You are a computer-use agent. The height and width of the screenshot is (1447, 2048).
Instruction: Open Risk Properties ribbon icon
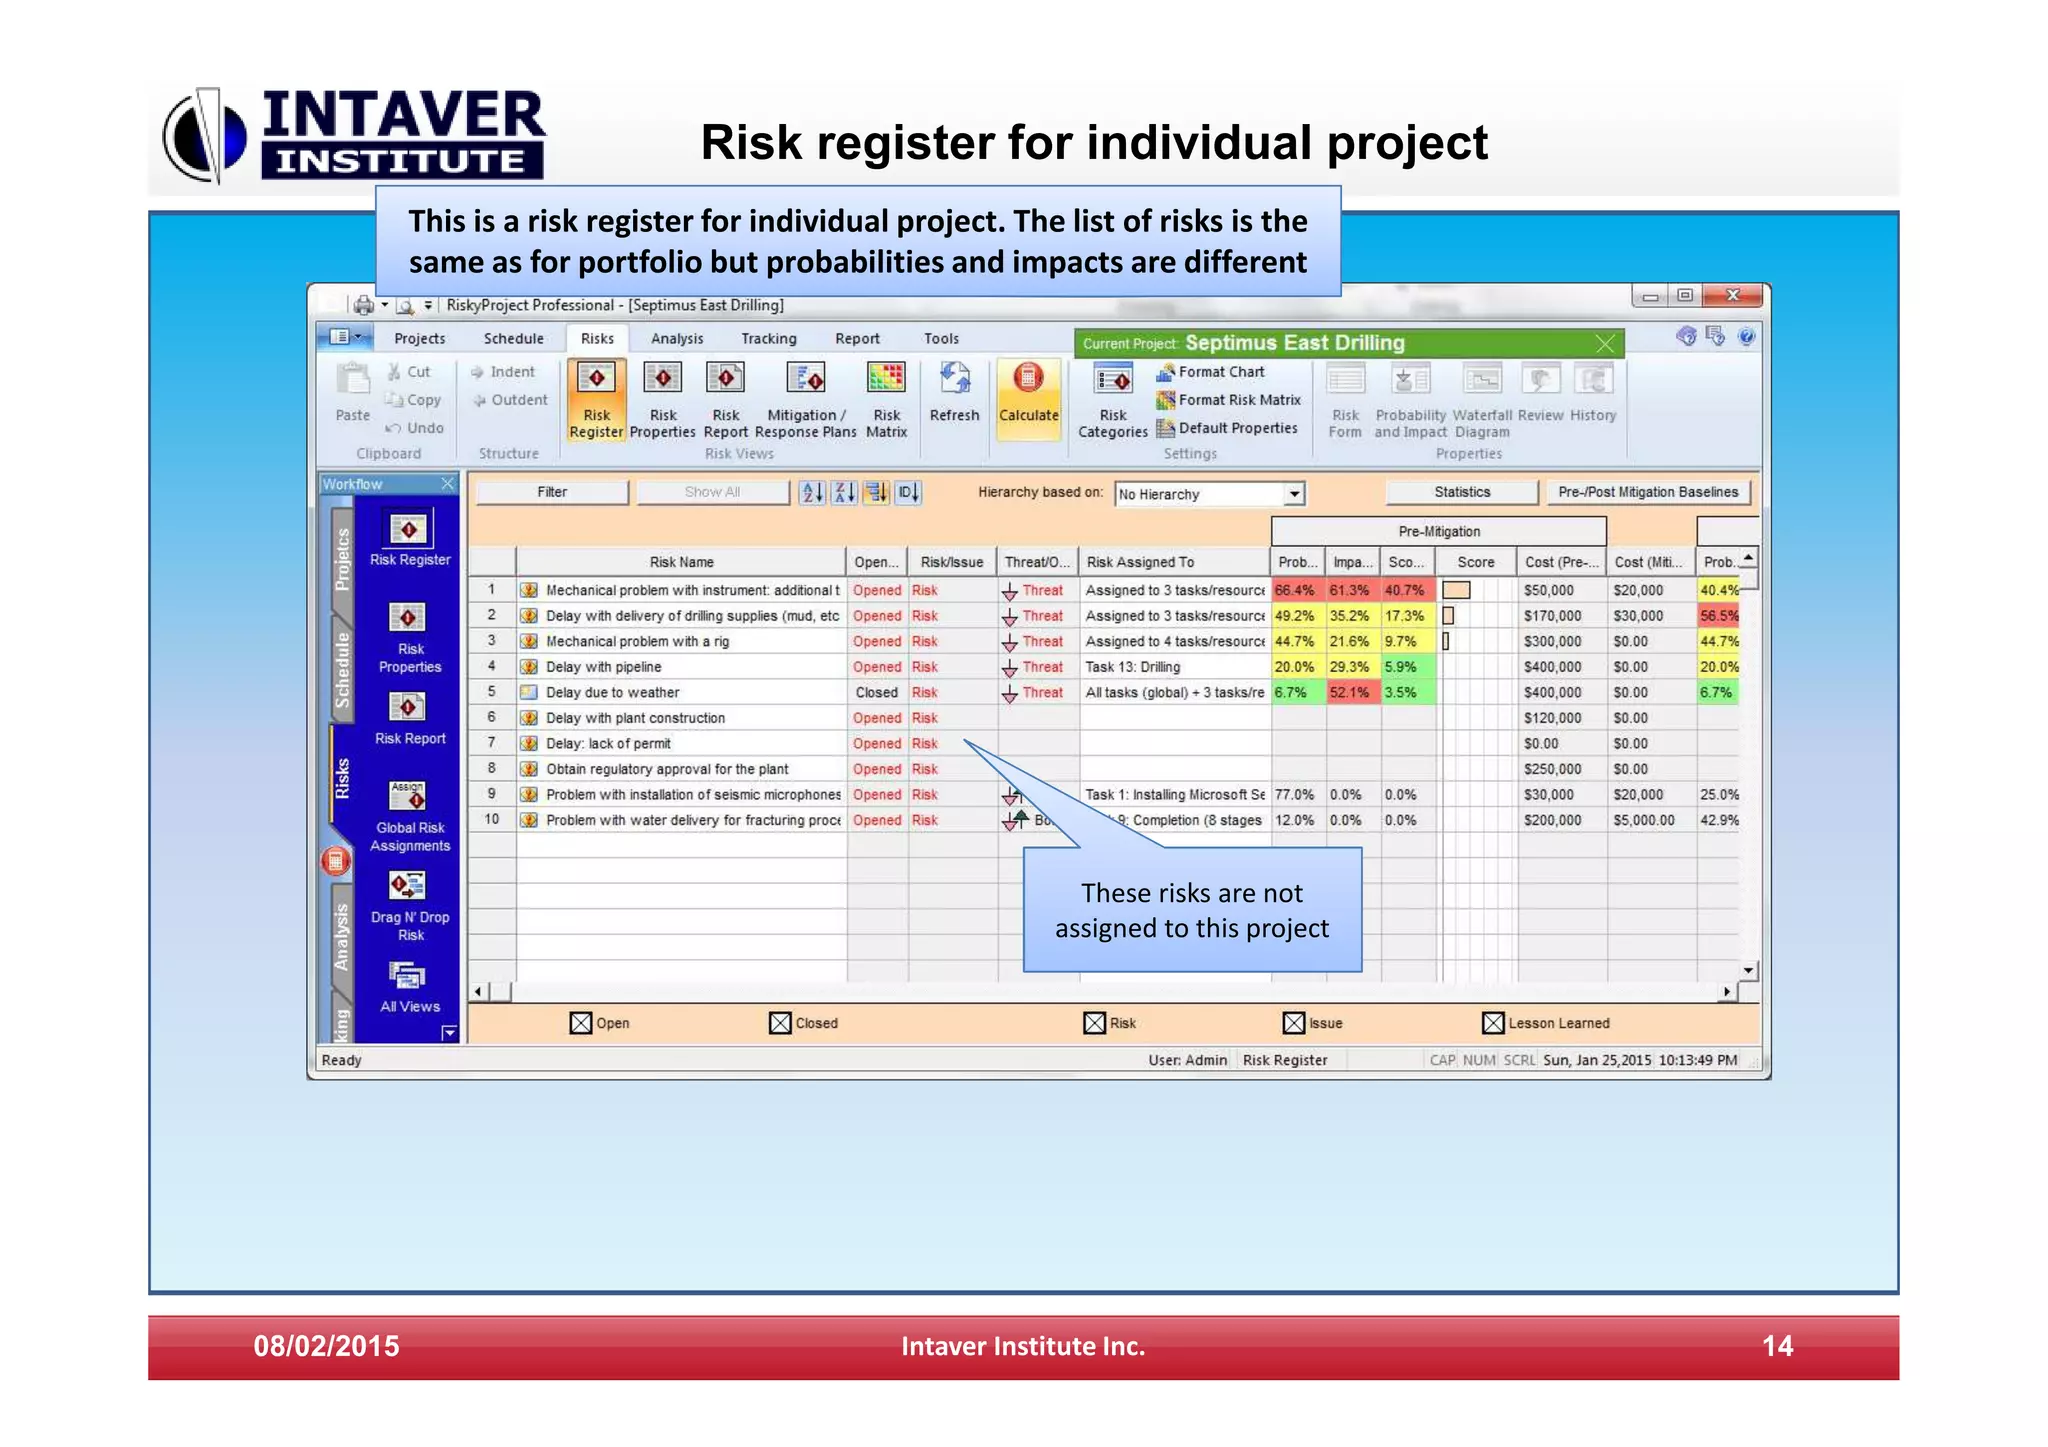click(x=662, y=400)
